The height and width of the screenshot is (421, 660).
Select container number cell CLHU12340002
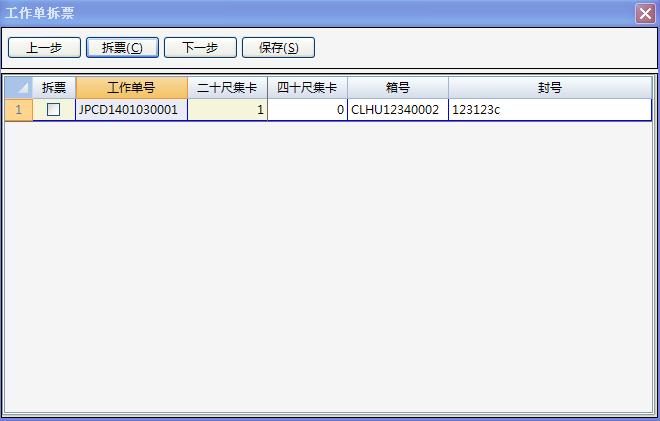point(397,110)
